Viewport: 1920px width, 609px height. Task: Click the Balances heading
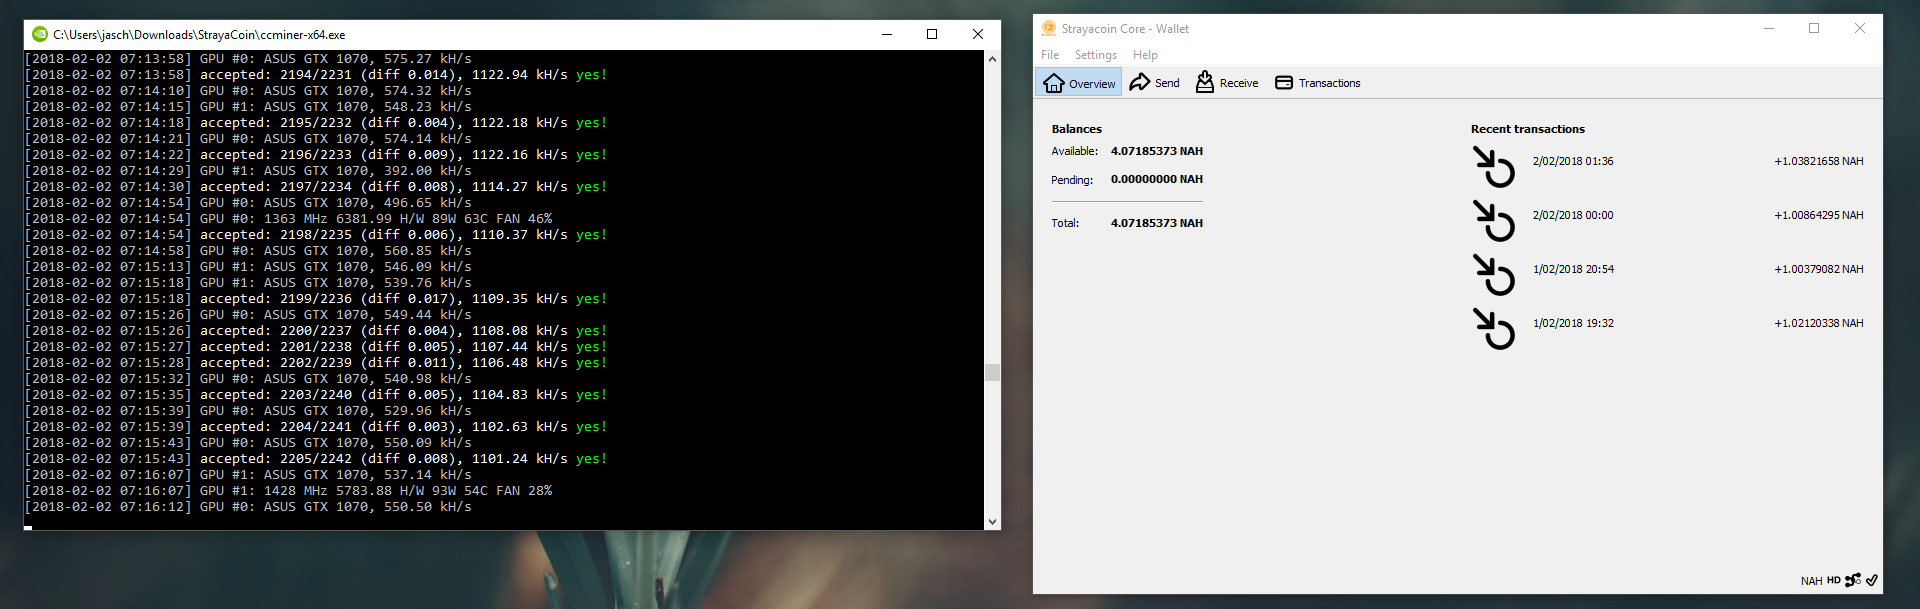click(1076, 129)
